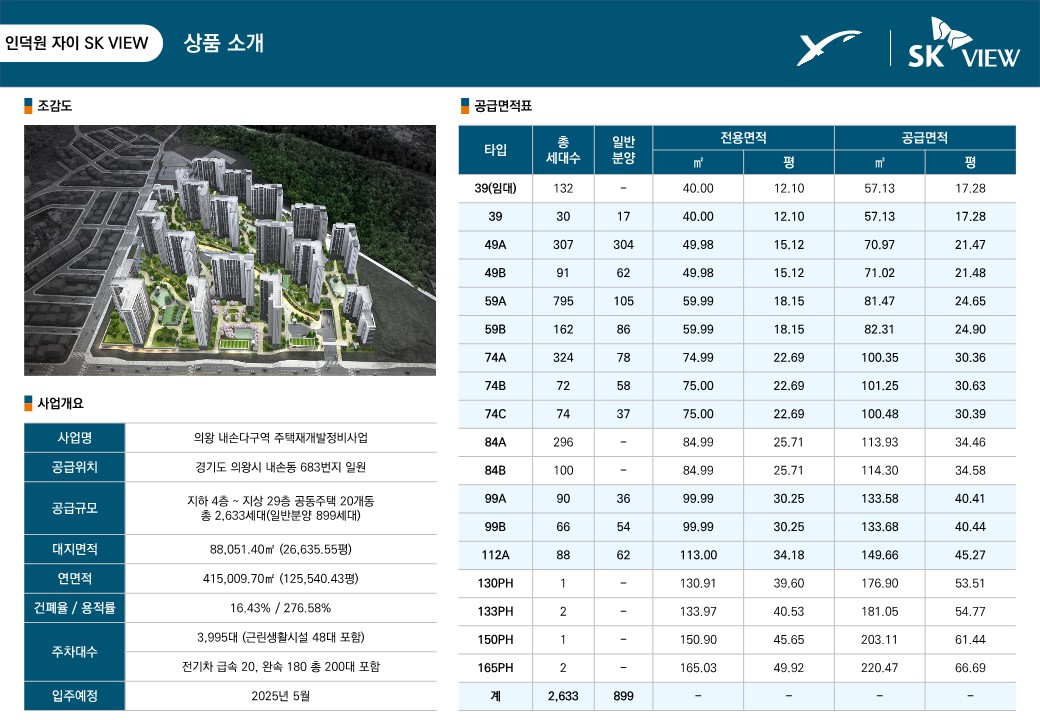Select the 74C type cell
This screenshot has width=1040, height=720.
(495, 414)
